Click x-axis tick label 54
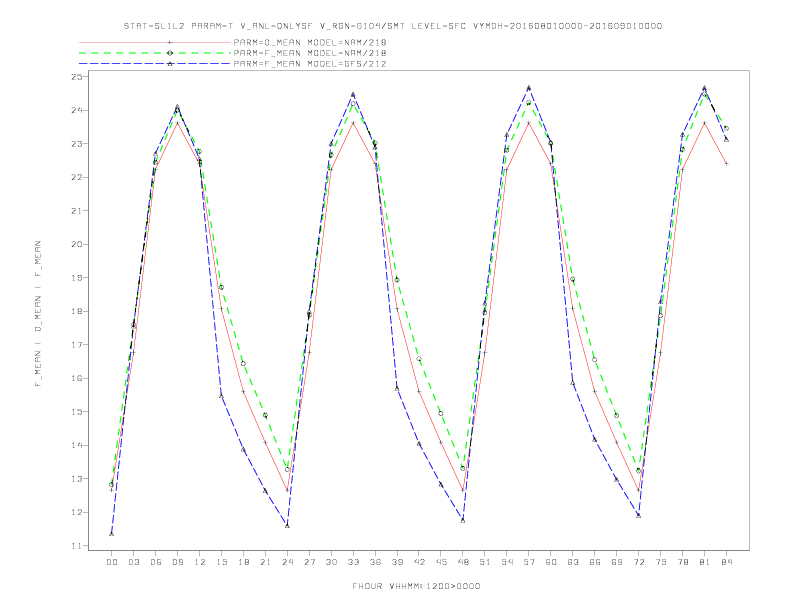 [507, 562]
